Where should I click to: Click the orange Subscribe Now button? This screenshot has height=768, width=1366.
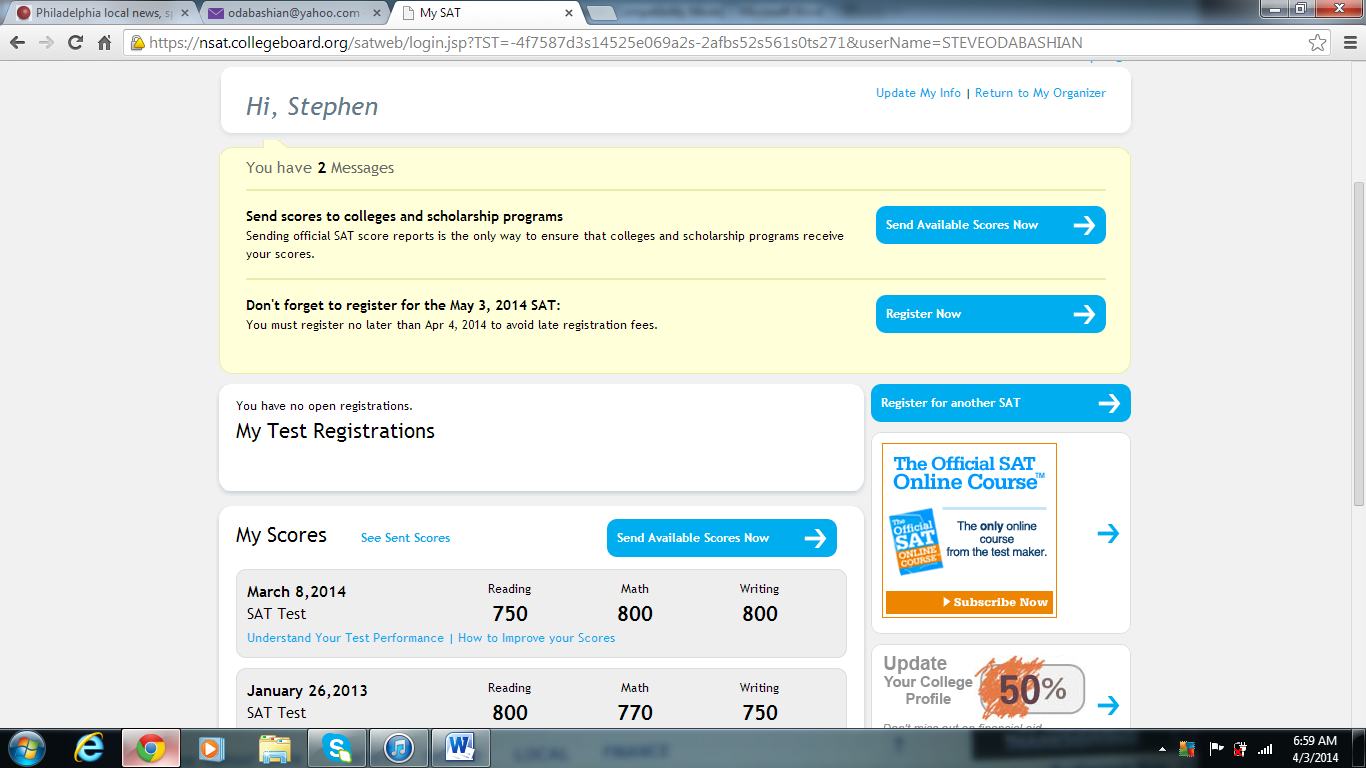969,602
